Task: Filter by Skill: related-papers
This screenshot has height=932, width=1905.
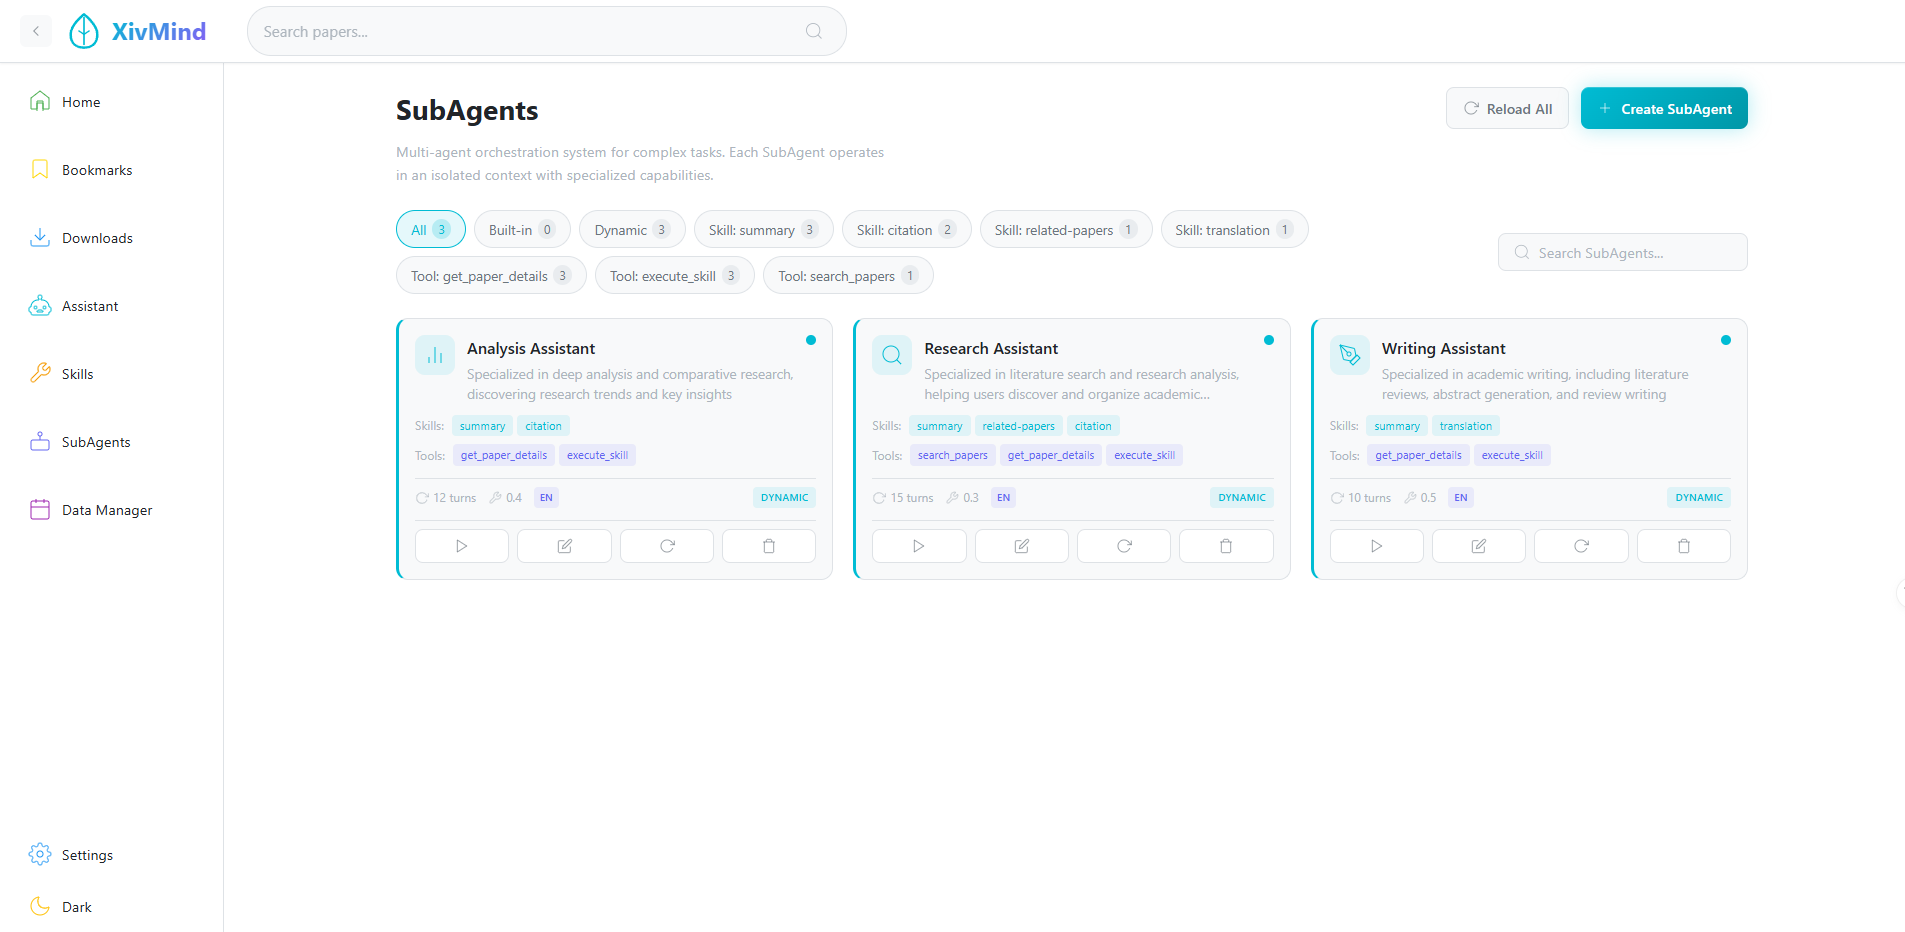Action: click(1066, 229)
